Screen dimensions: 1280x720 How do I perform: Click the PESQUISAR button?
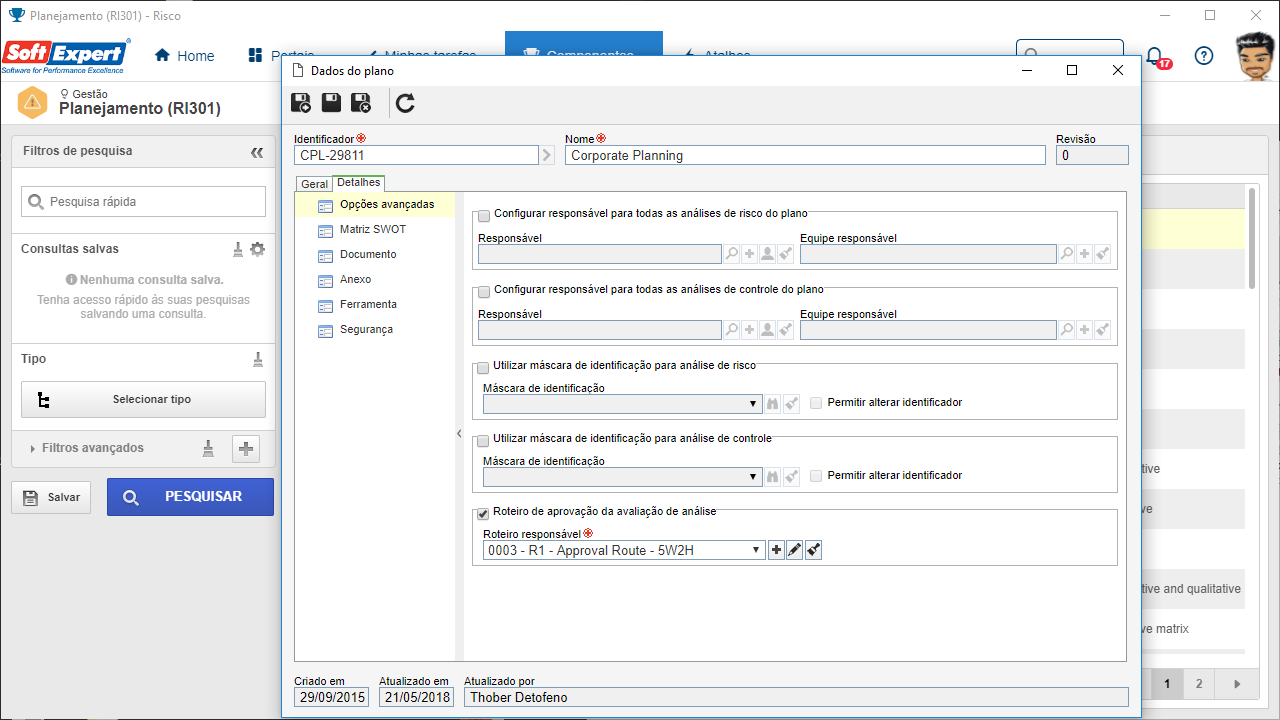coord(190,497)
